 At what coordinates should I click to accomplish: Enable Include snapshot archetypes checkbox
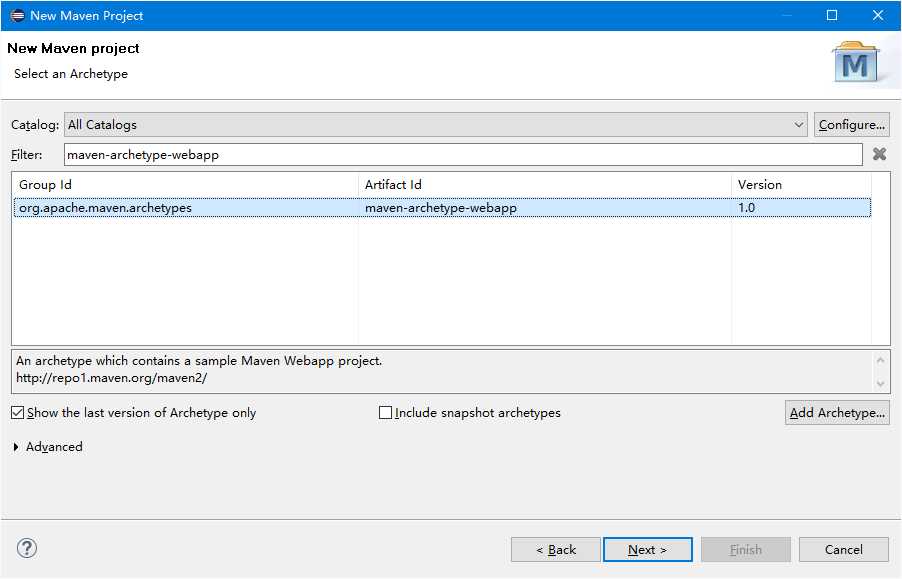pyautogui.click(x=385, y=413)
